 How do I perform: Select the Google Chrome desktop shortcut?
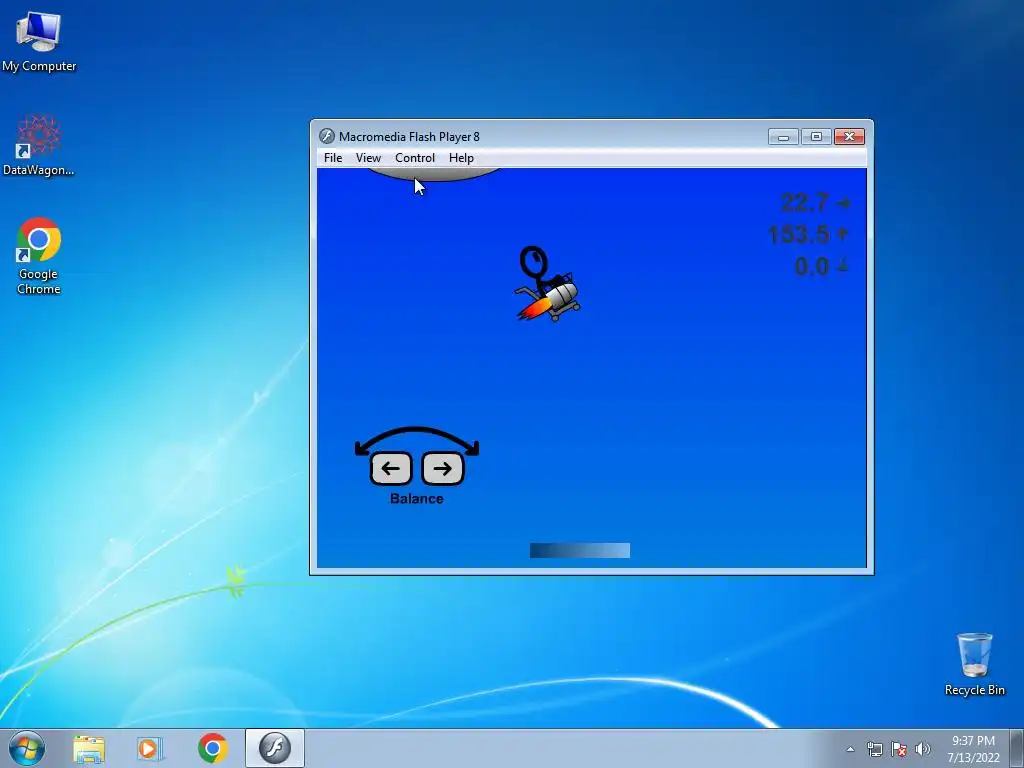[39, 256]
